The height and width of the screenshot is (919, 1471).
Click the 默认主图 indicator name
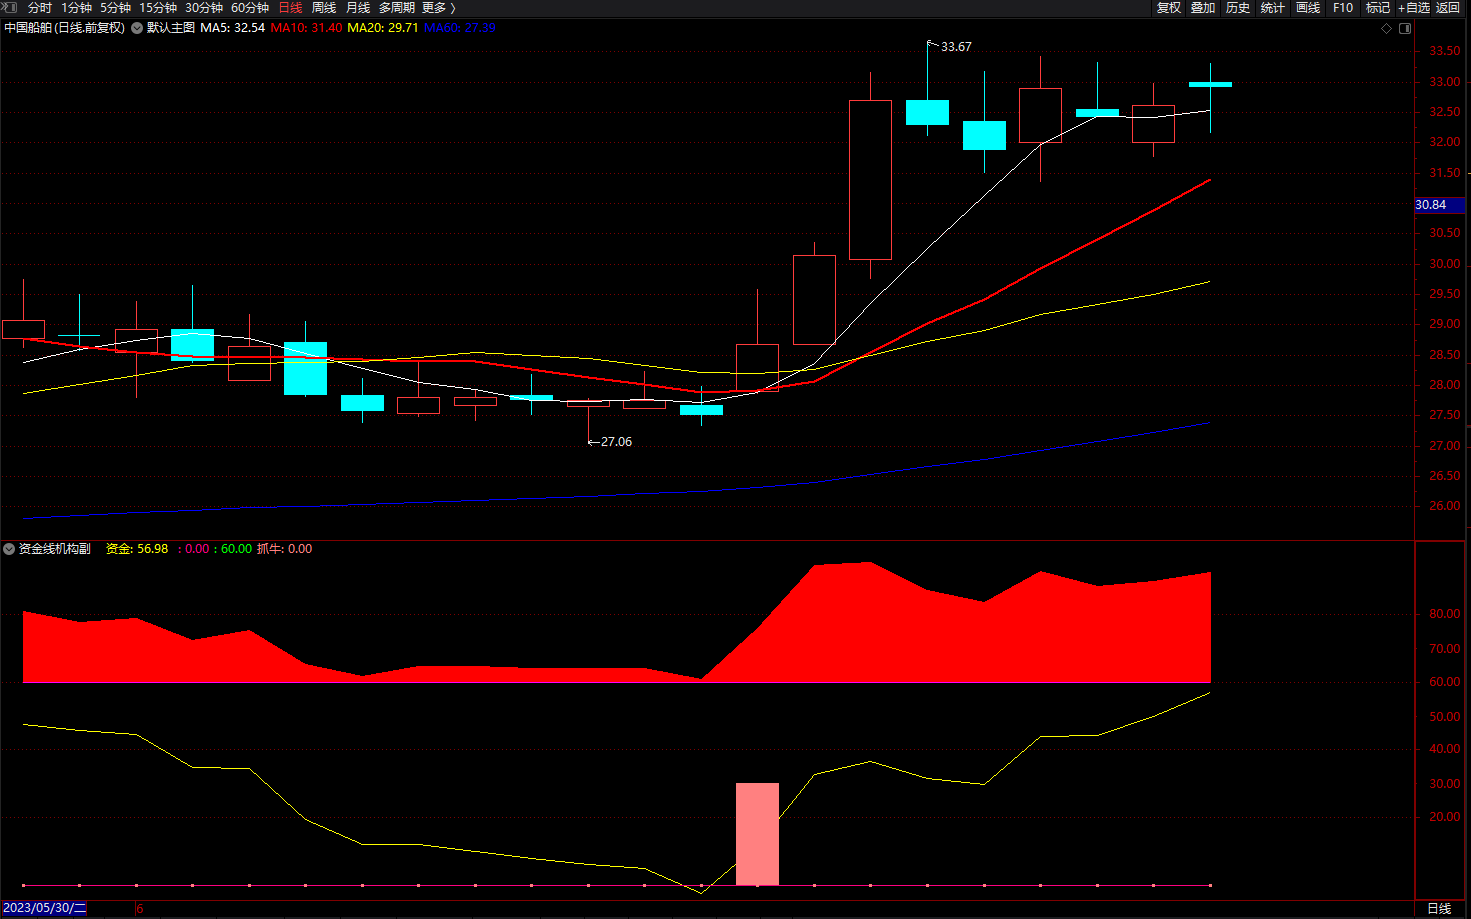[x=171, y=28]
